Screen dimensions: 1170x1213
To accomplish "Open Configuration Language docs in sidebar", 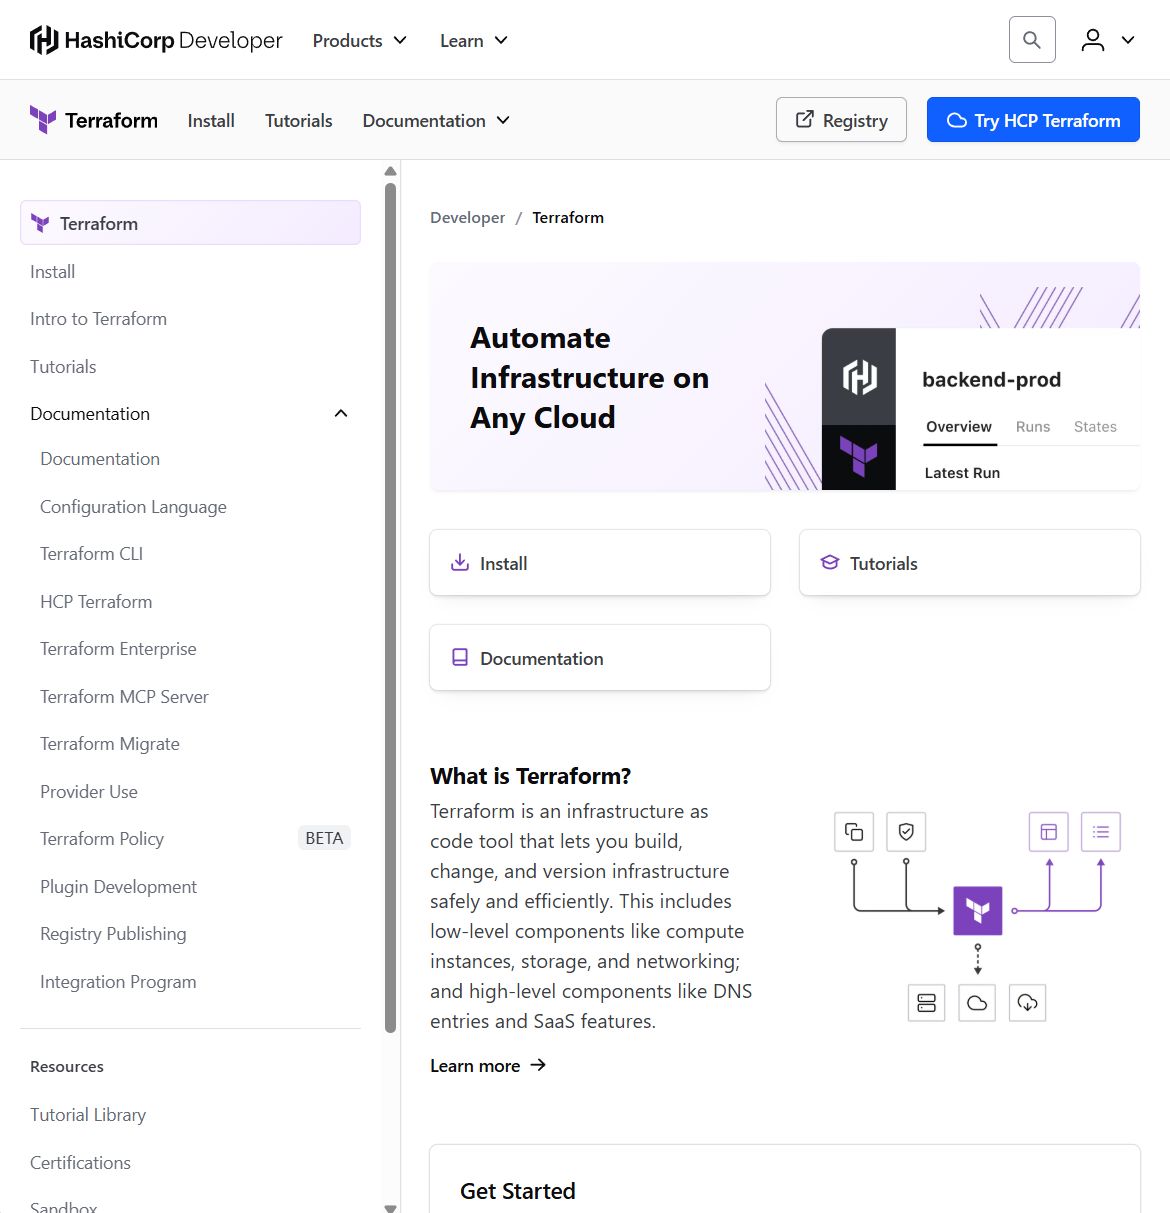I will pos(133,507).
